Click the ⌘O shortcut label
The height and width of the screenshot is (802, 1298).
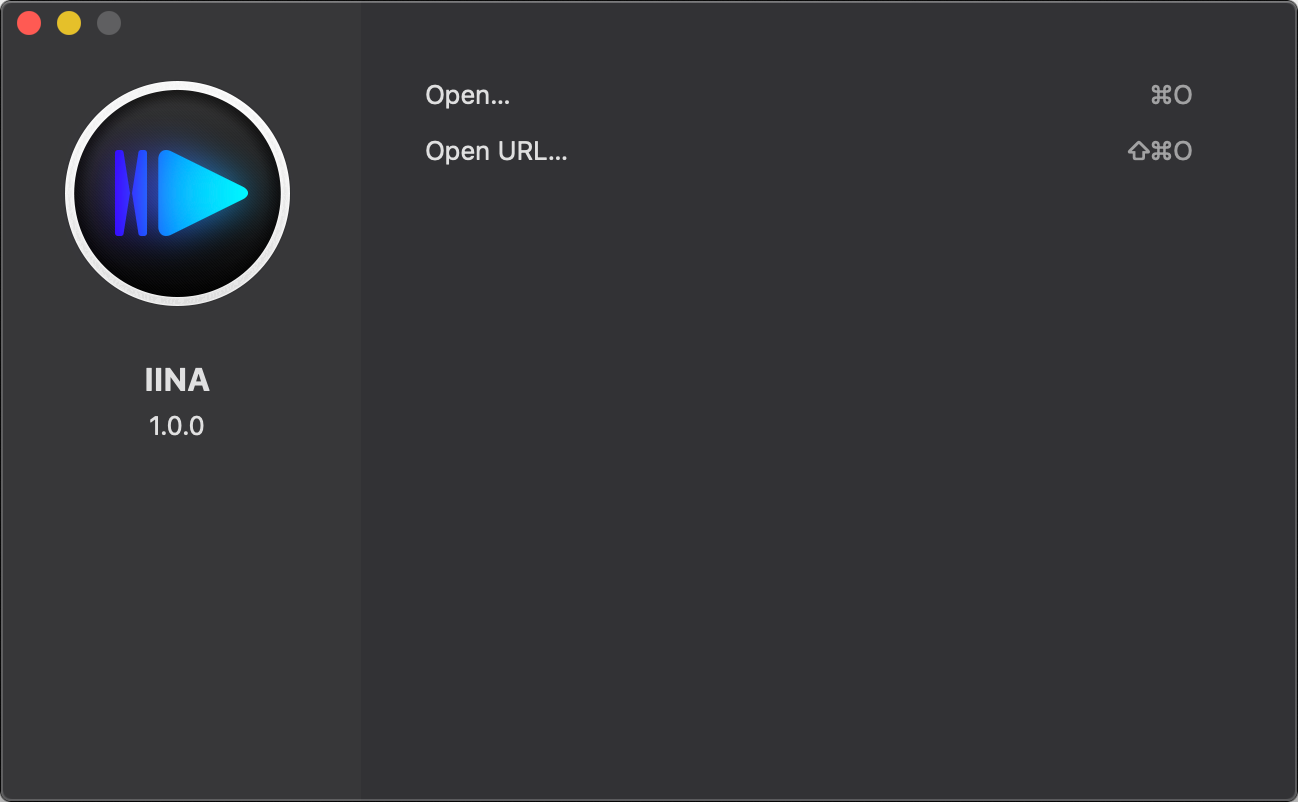pyautogui.click(x=1172, y=95)
